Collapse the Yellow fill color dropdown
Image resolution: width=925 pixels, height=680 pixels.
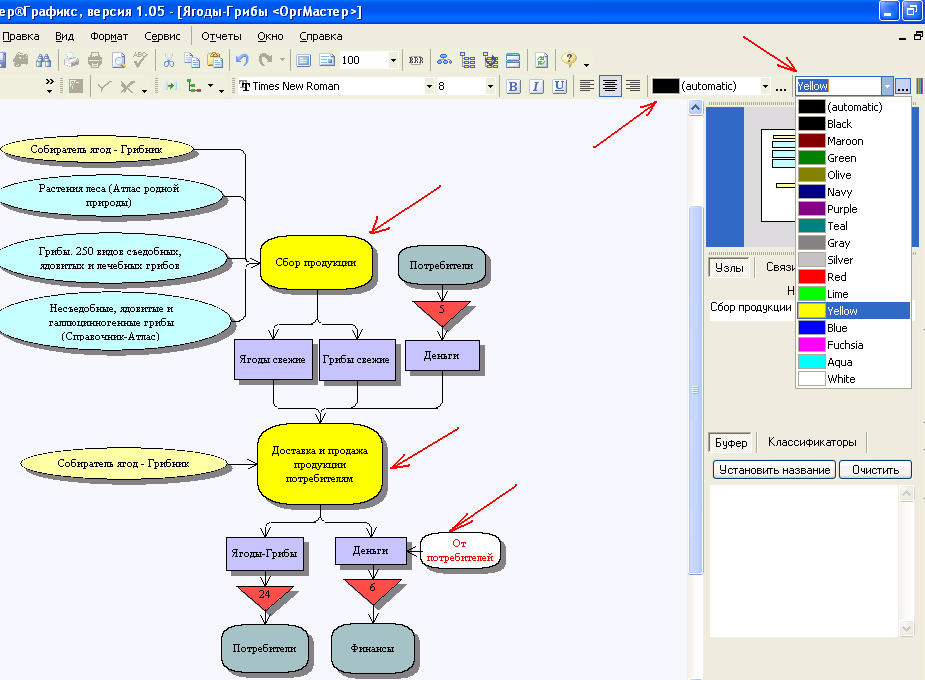click(887, 86)
